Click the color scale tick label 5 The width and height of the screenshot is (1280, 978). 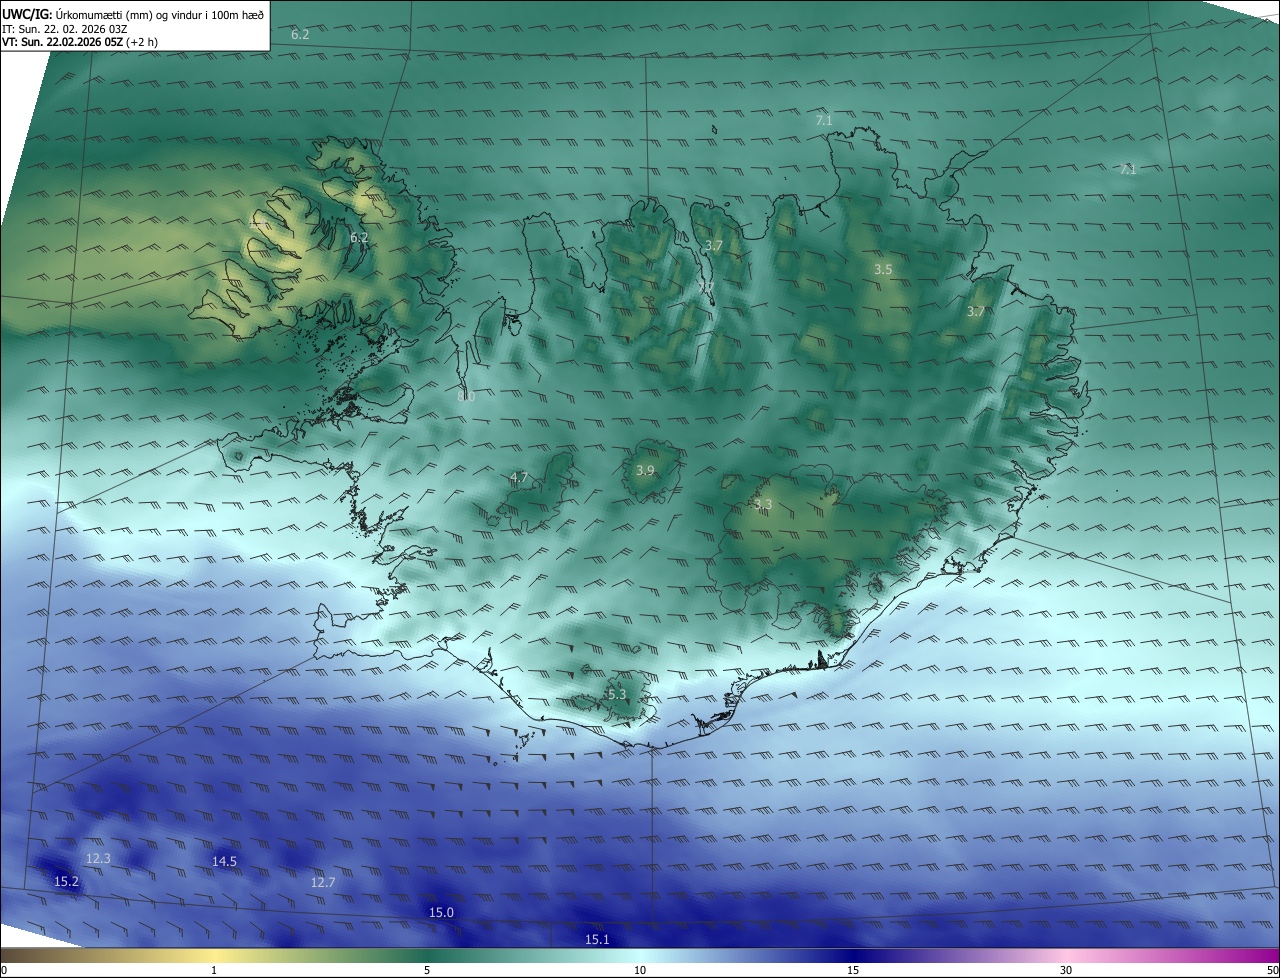[427, 970]
